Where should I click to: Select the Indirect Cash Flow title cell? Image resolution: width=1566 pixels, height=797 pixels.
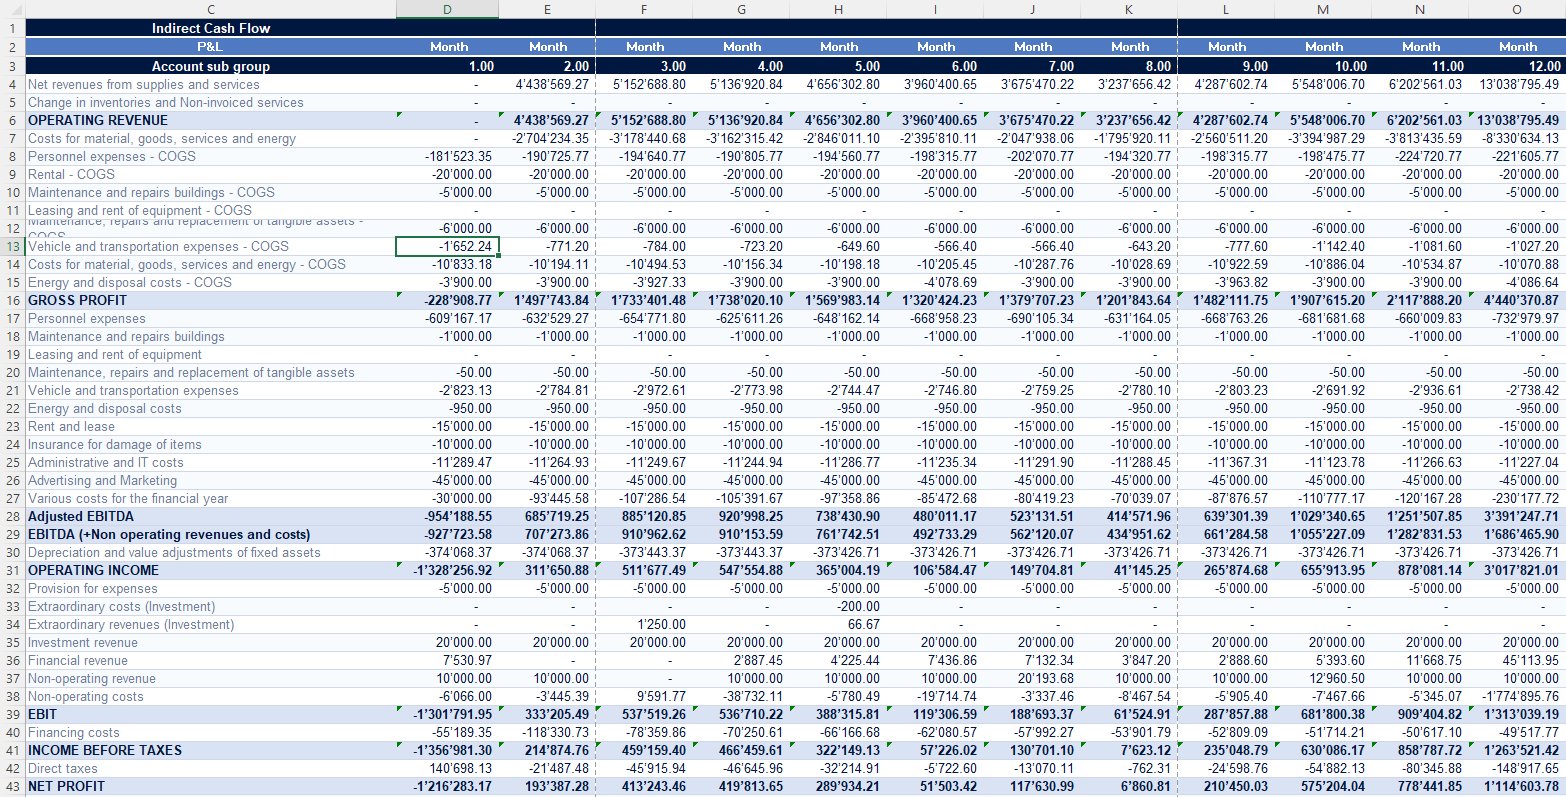click(210, 28)
